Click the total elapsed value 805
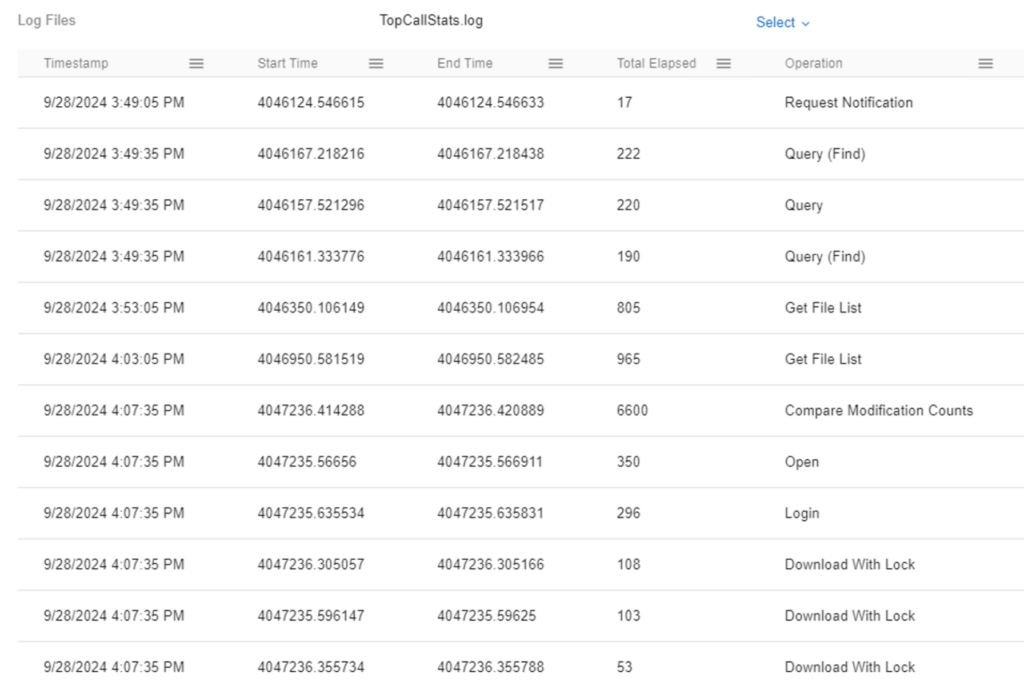1024x690 pixels. click(x=628, y=308)
